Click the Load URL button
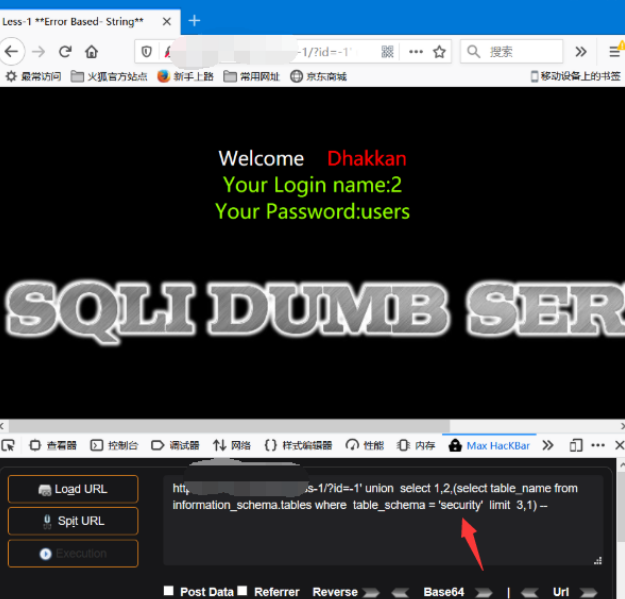Screen dimensions: 625x599 pyautogui.click(x=73, y=489)
